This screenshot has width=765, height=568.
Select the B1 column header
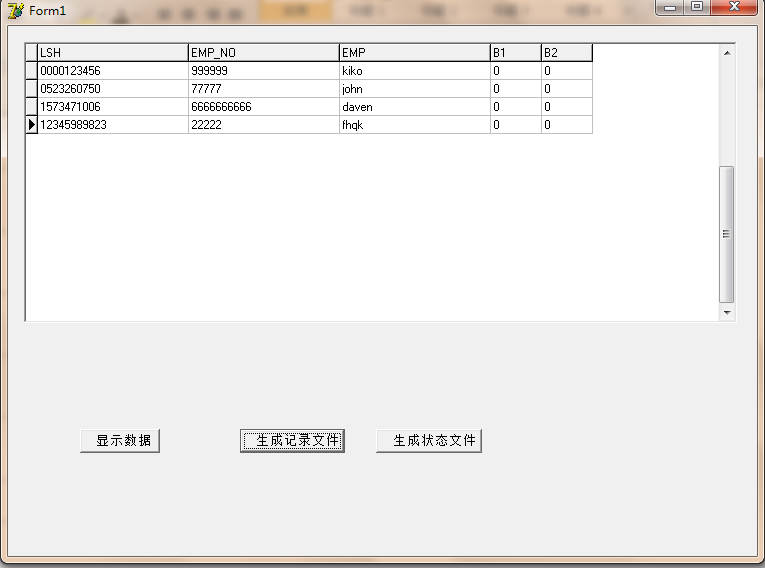516,53
